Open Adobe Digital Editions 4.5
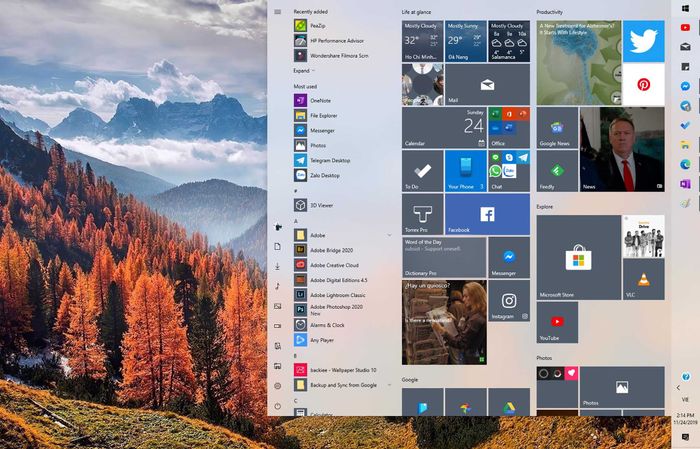Viewport: 700px width, 449px height. coord(342,280)
